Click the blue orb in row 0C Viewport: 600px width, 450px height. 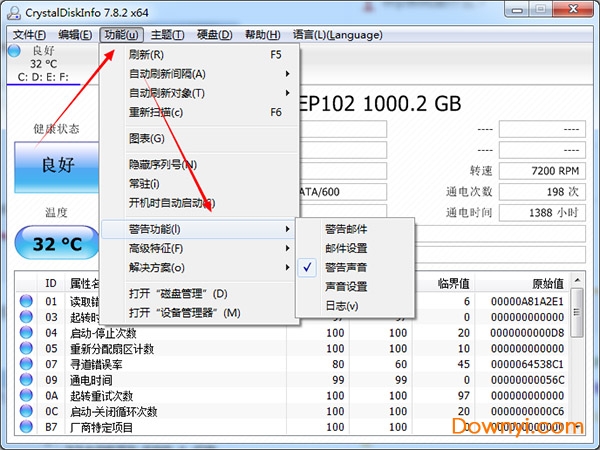[x=26, y=412]
